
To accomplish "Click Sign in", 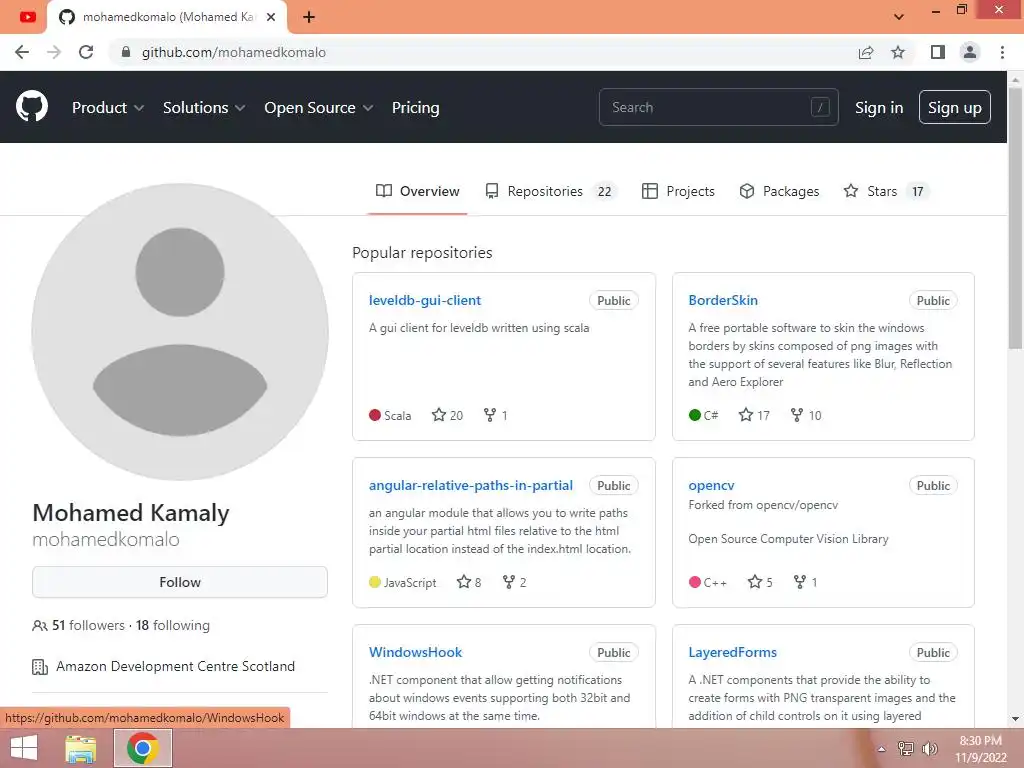I will tap(879, 108).
